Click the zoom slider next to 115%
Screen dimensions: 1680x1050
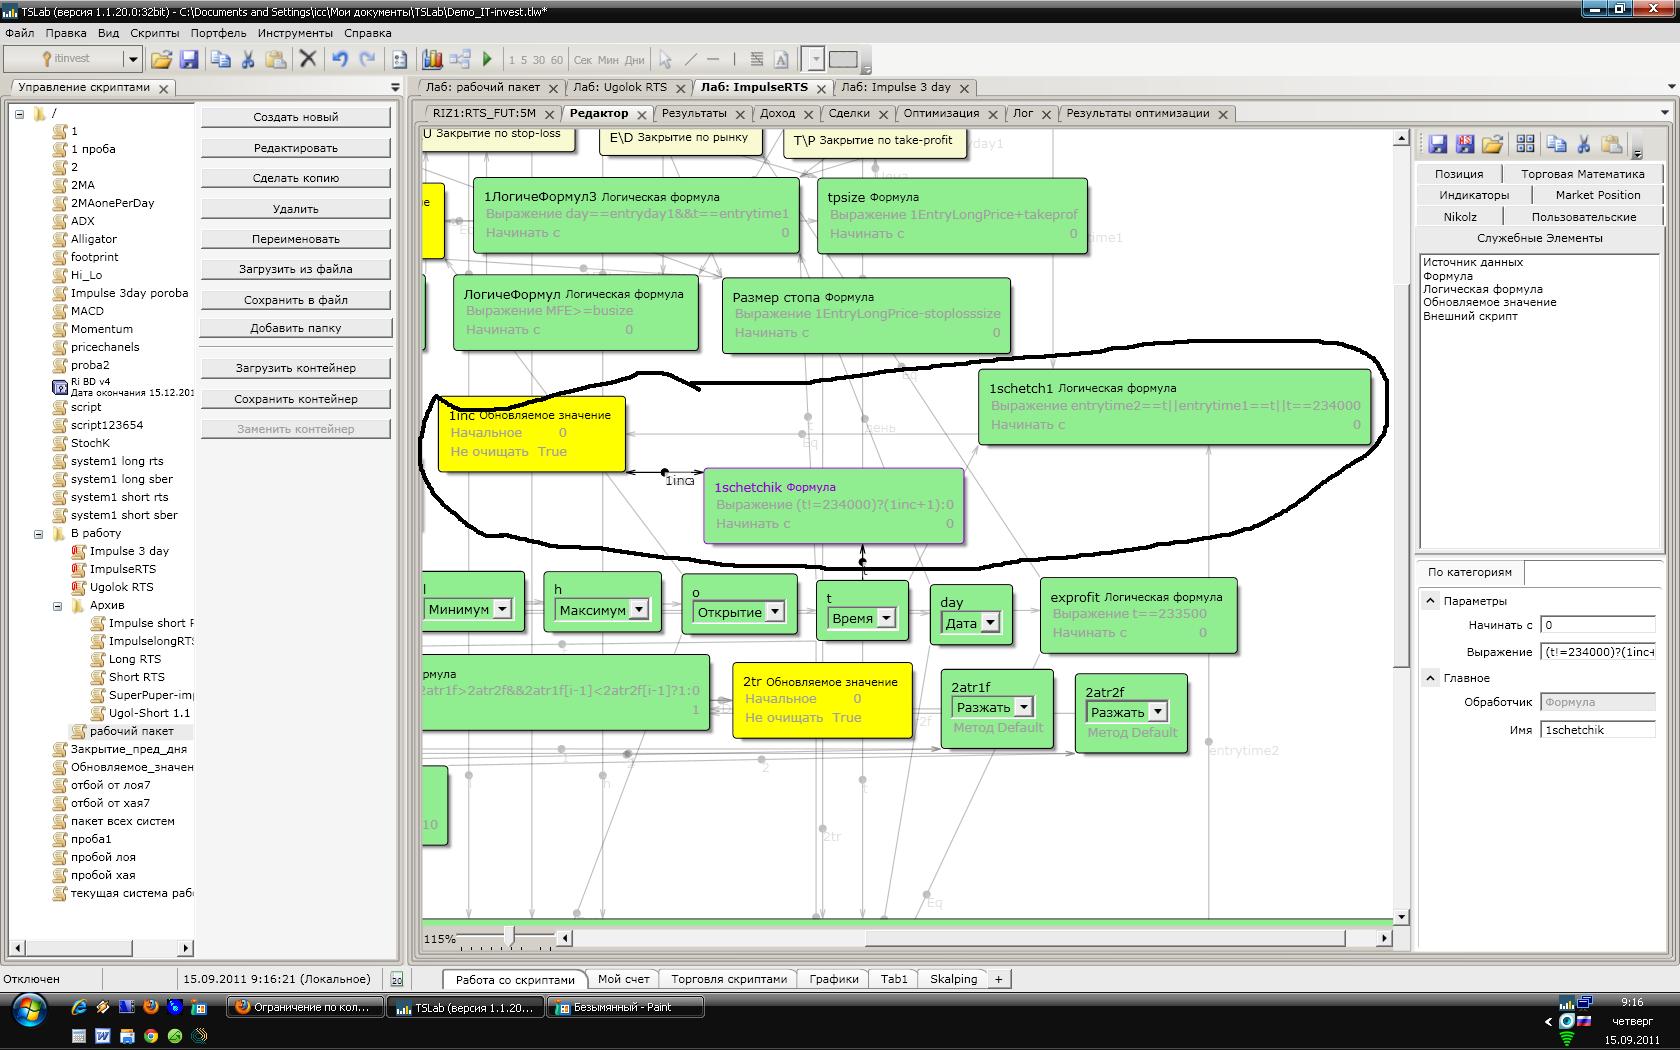point(510,937)
